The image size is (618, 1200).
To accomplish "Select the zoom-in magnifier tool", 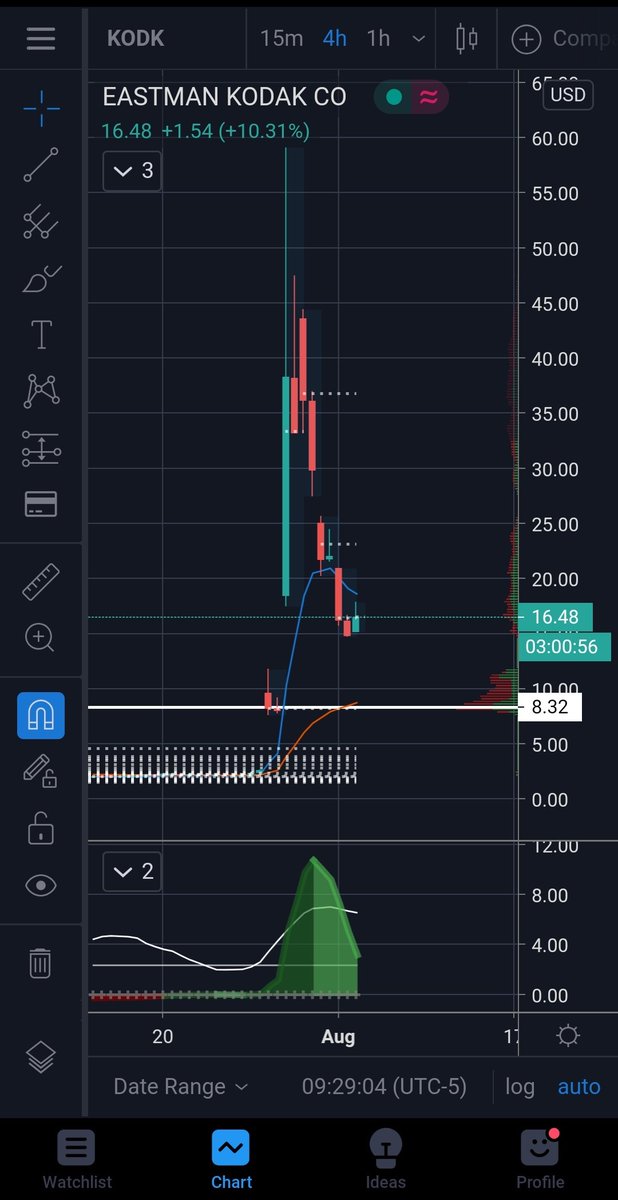I will pyautogui.click(x=41, y=637).
